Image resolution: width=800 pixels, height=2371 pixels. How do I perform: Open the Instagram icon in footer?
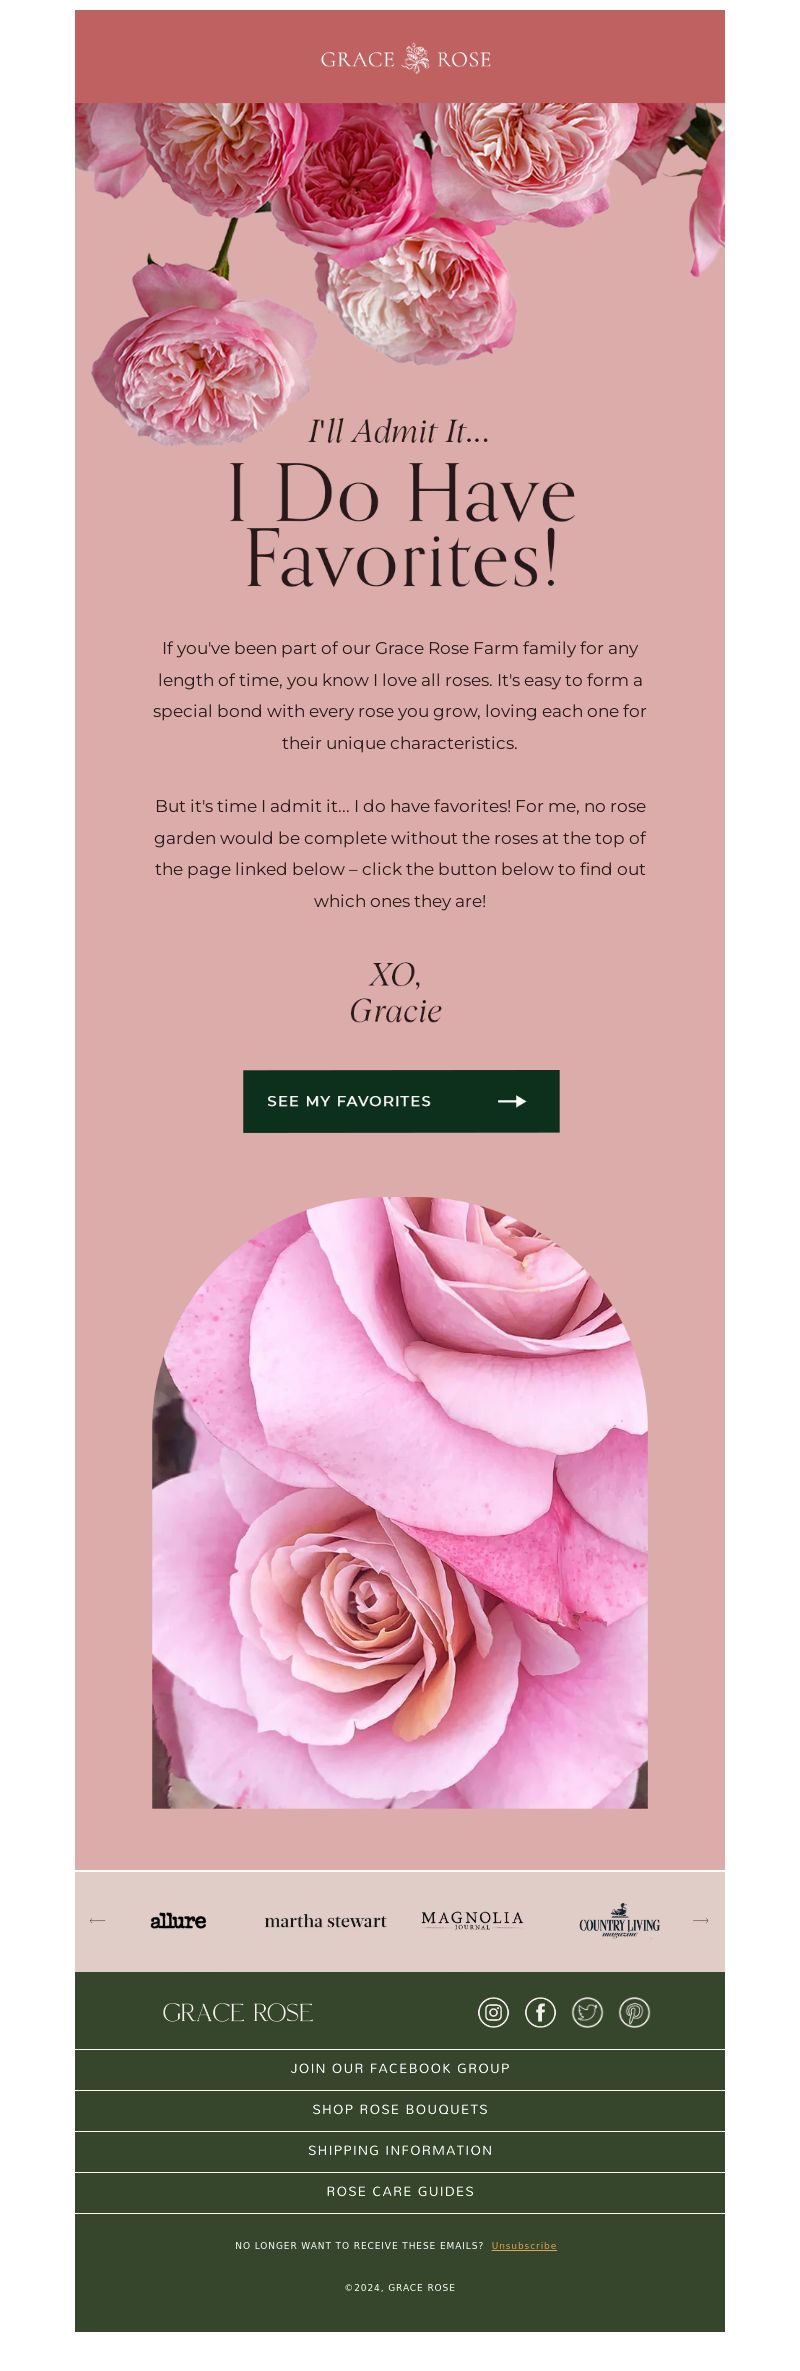[493, 2012]
